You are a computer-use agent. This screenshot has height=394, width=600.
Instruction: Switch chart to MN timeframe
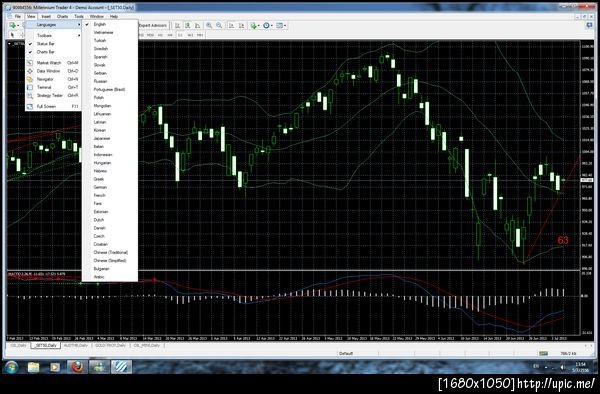click(x=200, y=35)
